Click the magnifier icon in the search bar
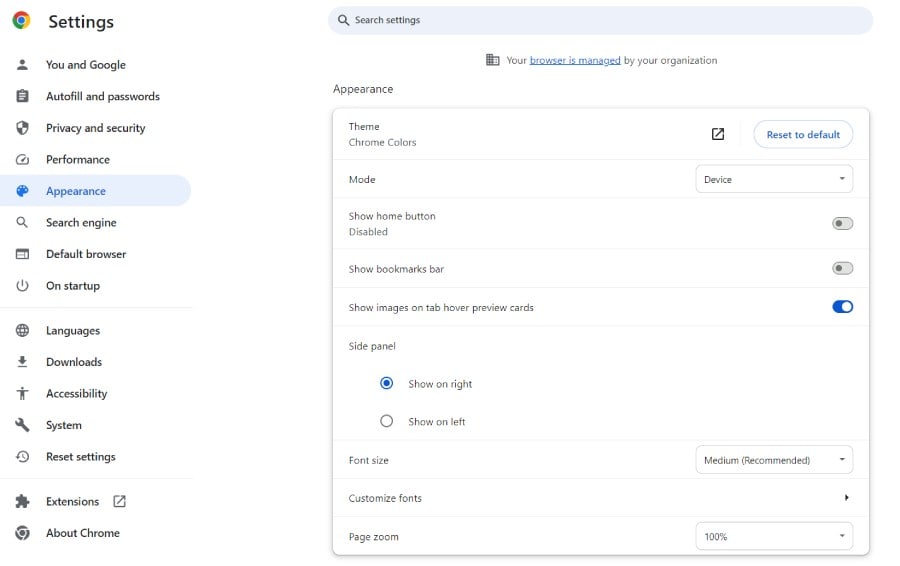The image size is (900, 566). 343,20
